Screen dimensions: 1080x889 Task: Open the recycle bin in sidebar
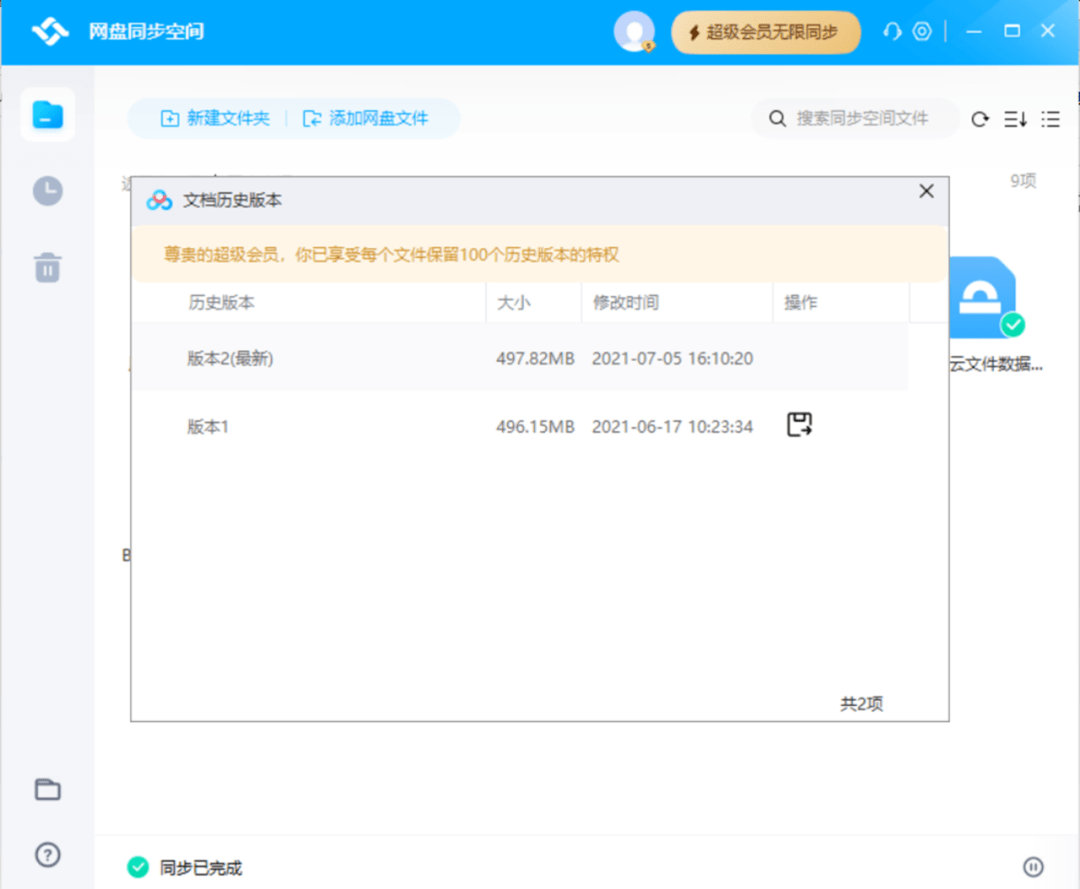coord(47,267)
